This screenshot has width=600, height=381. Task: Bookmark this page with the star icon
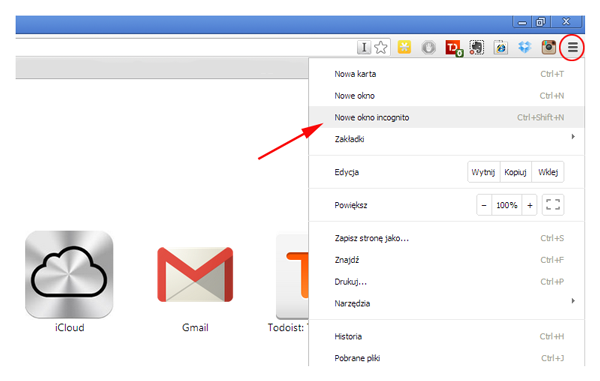click(x=380, y=47)
